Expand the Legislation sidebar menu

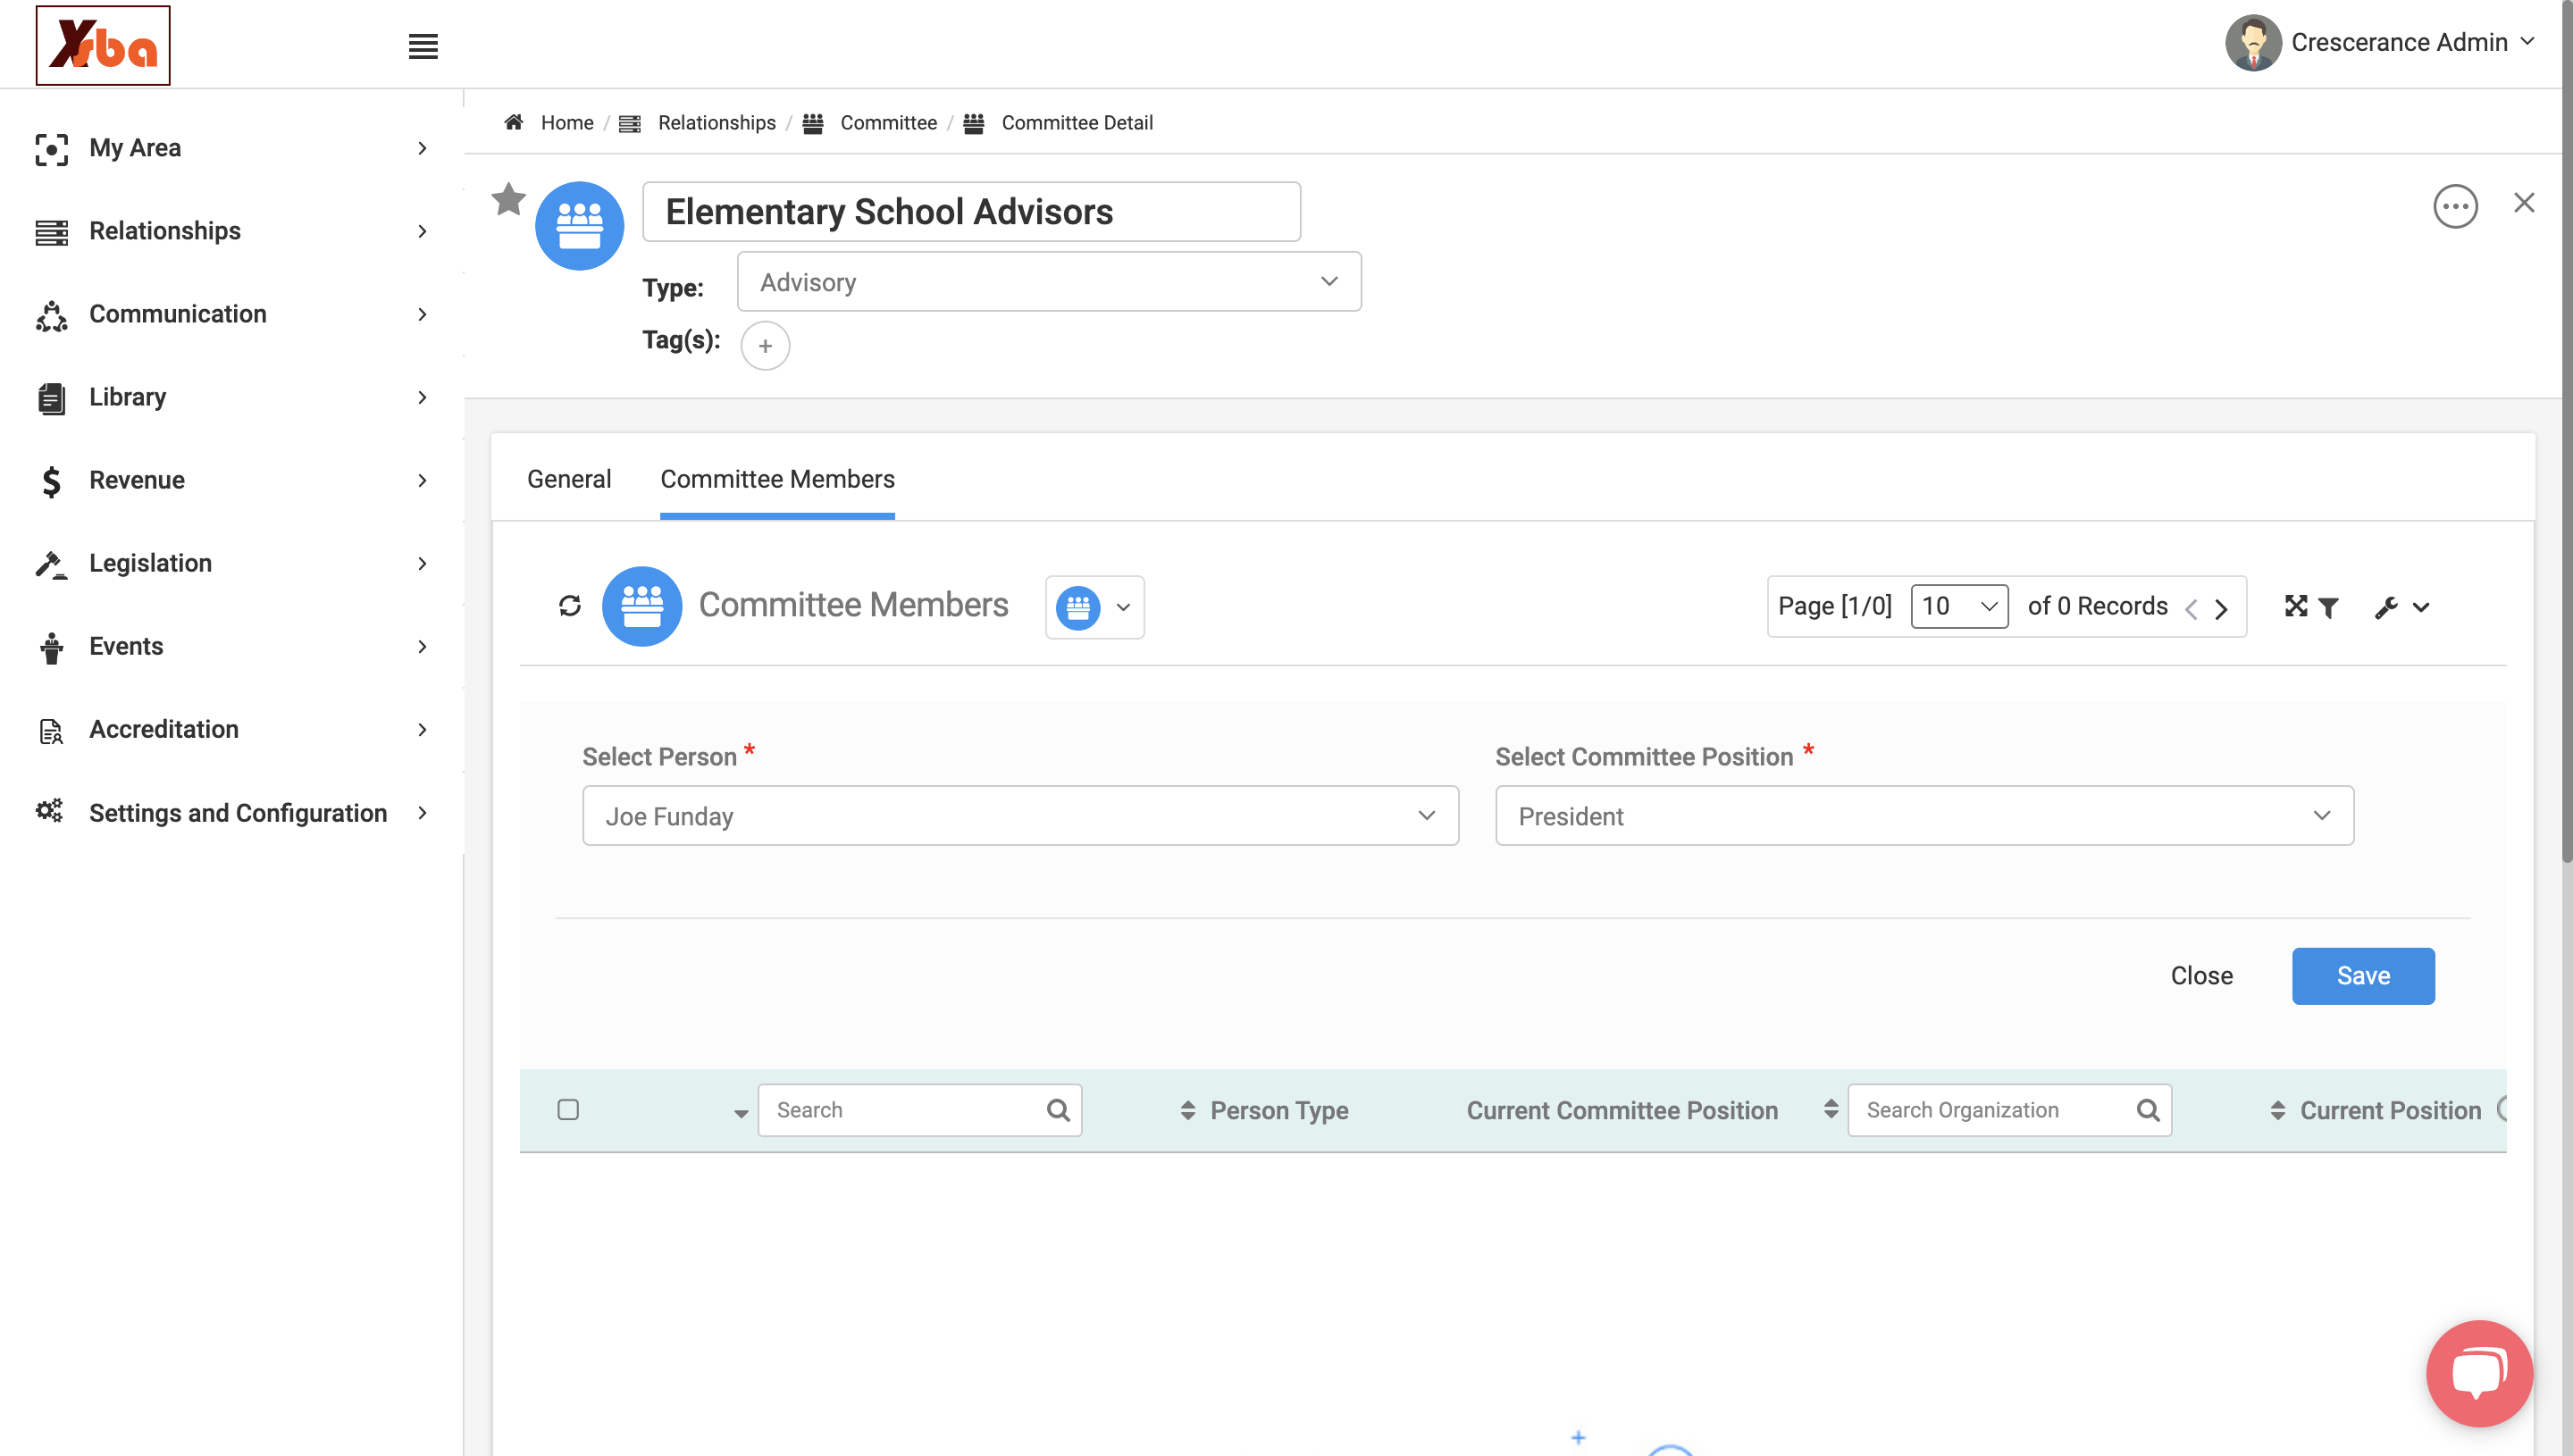coord(232,563)
